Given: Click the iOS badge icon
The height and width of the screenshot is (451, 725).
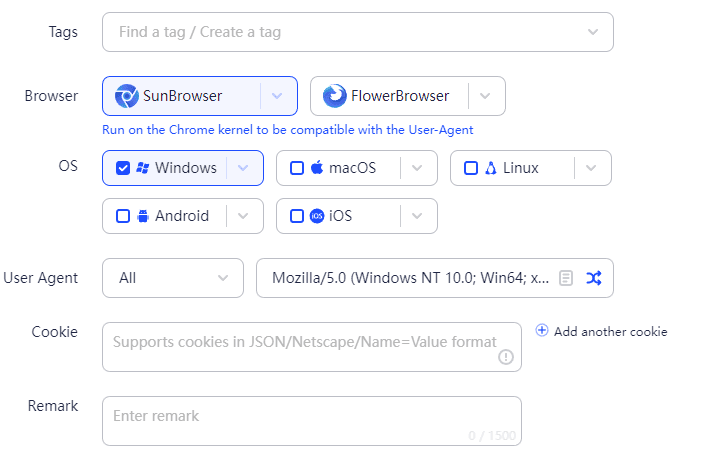Looking at the screenshot, I should tap(317, 216).
